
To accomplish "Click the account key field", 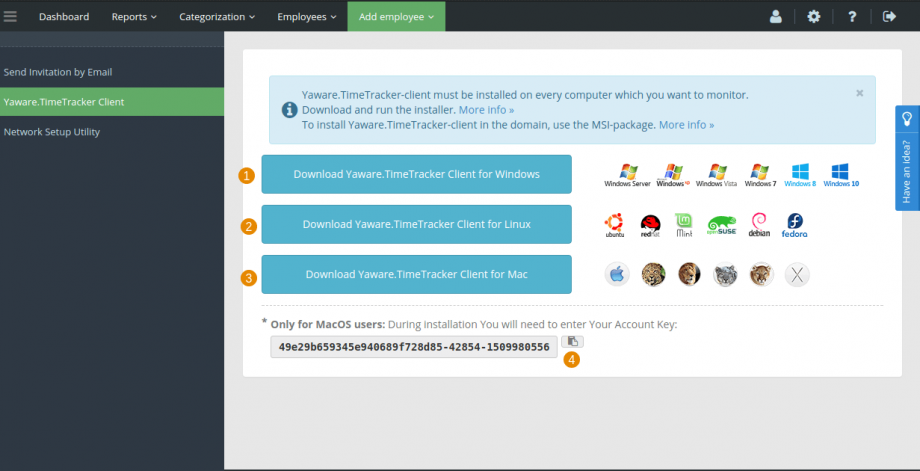I will [x=414, y=347].
